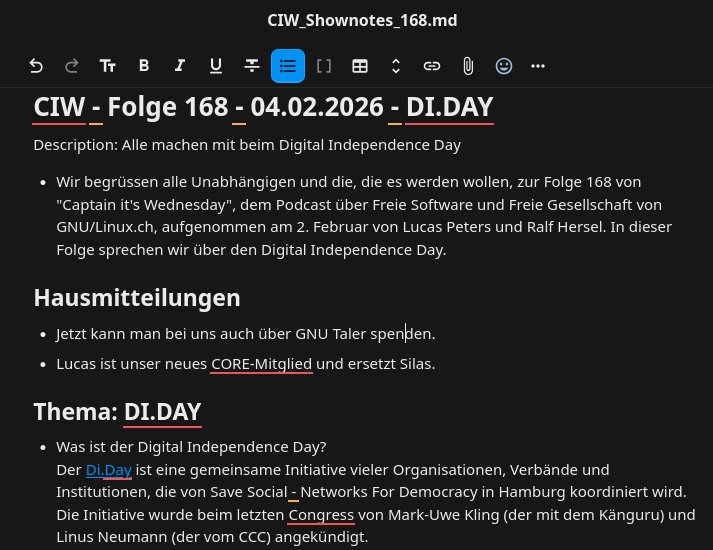The width and height of the screenshot is (713, 550).
Task: Click the misspelled word Congress
Action: click(x=321, y=515)
